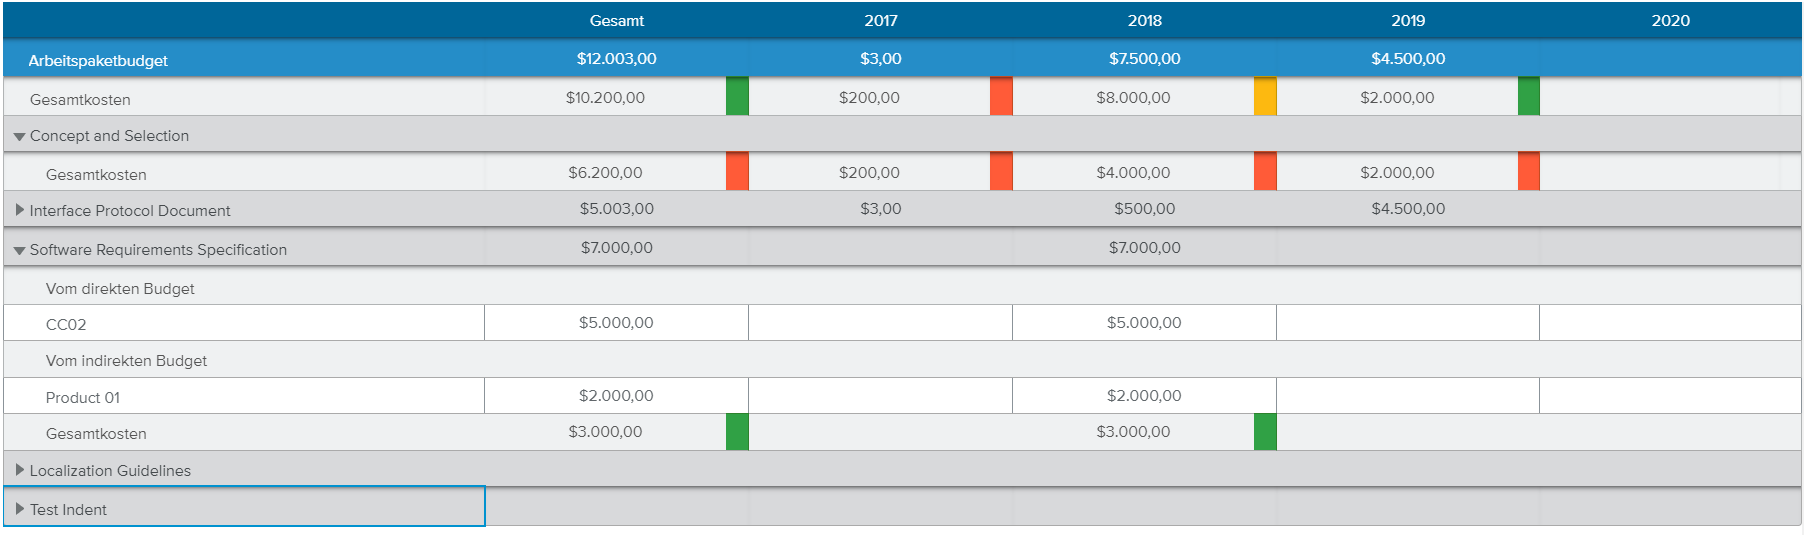The image size is (1804, 535).
Task: Click green status indicator beside $10.200,00 total
Action: coord(737,97)
